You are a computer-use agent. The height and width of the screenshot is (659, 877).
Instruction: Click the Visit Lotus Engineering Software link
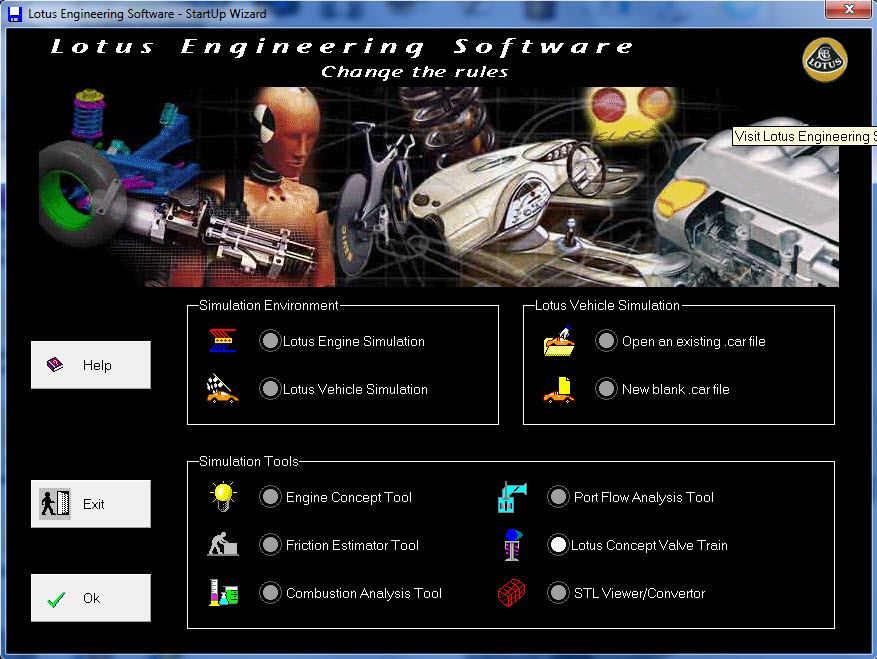[x=804, y=135]
